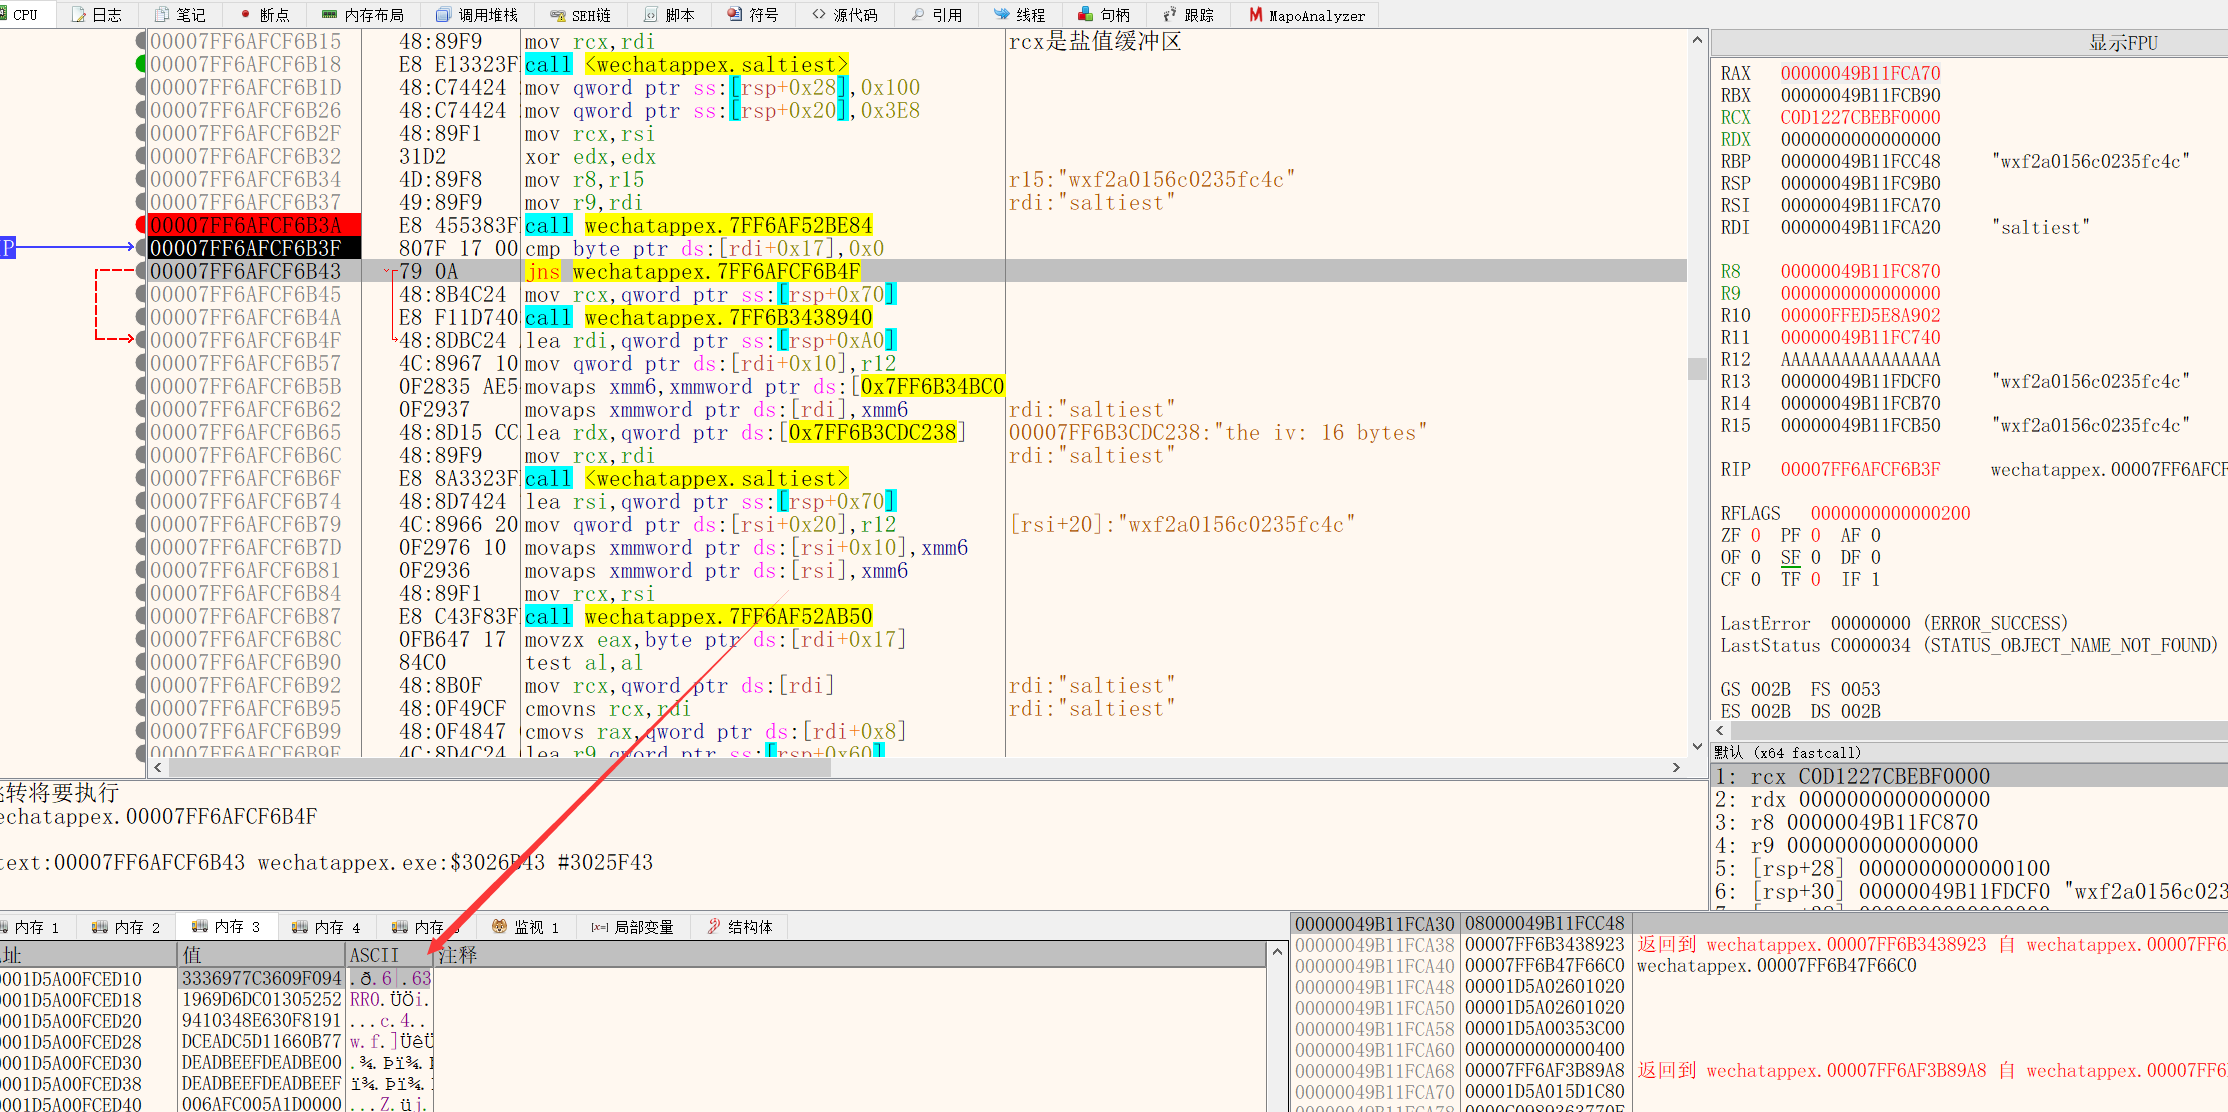Image resolution: width=2228 pixels, height=1112 pixels.
Task: Open the SEH链 tab
Action: pos(581,15)
